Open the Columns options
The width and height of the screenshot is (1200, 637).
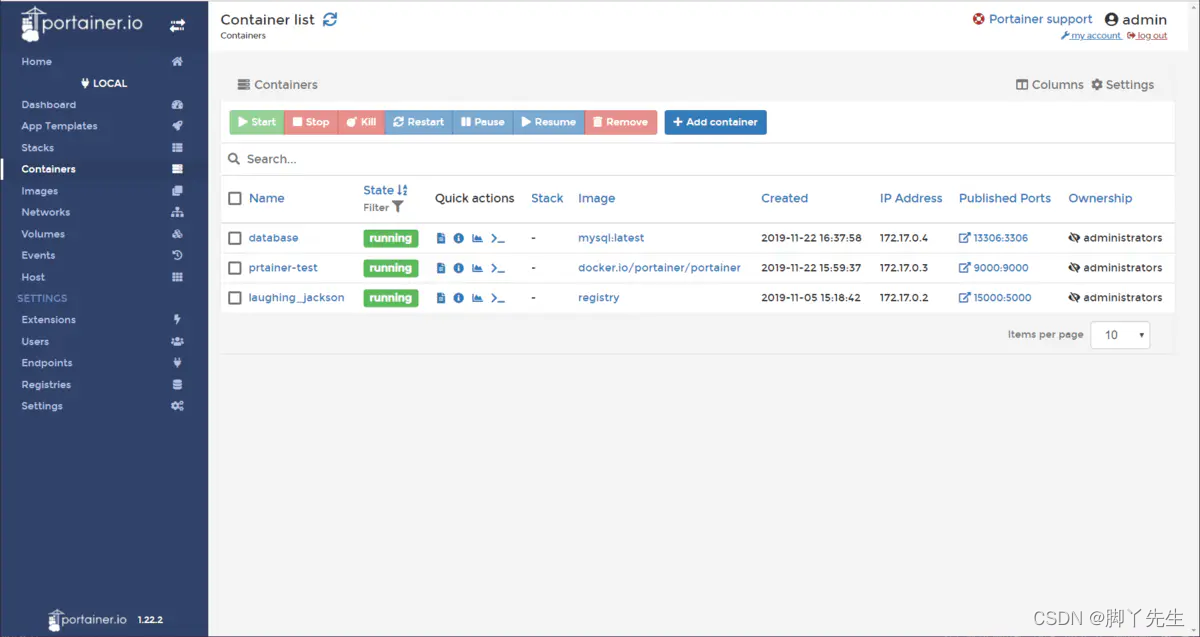(x=1049, y=85)
